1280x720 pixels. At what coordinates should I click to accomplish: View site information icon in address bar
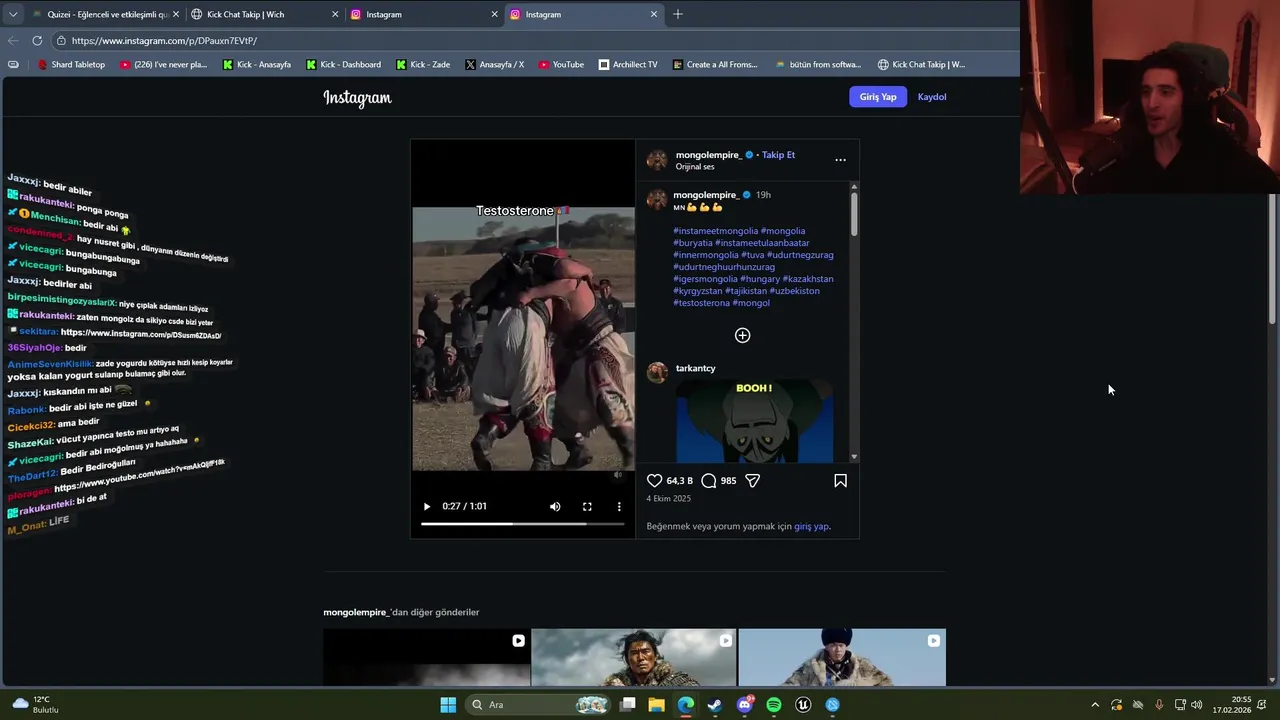(61, 41)
